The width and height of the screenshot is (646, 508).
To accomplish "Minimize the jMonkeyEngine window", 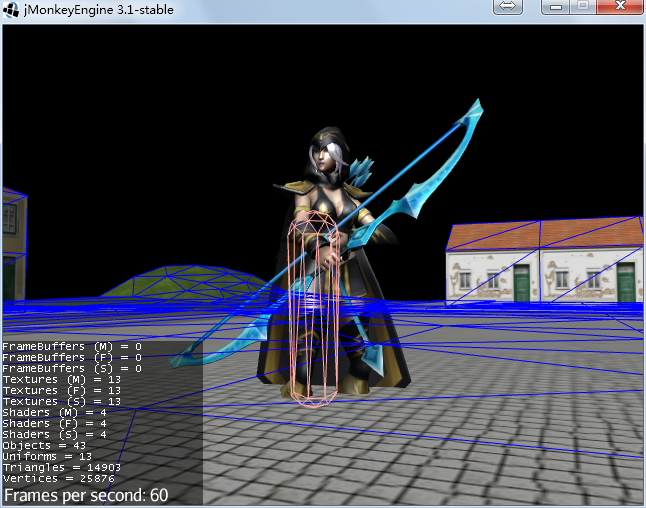I will [x=557, y=7].
